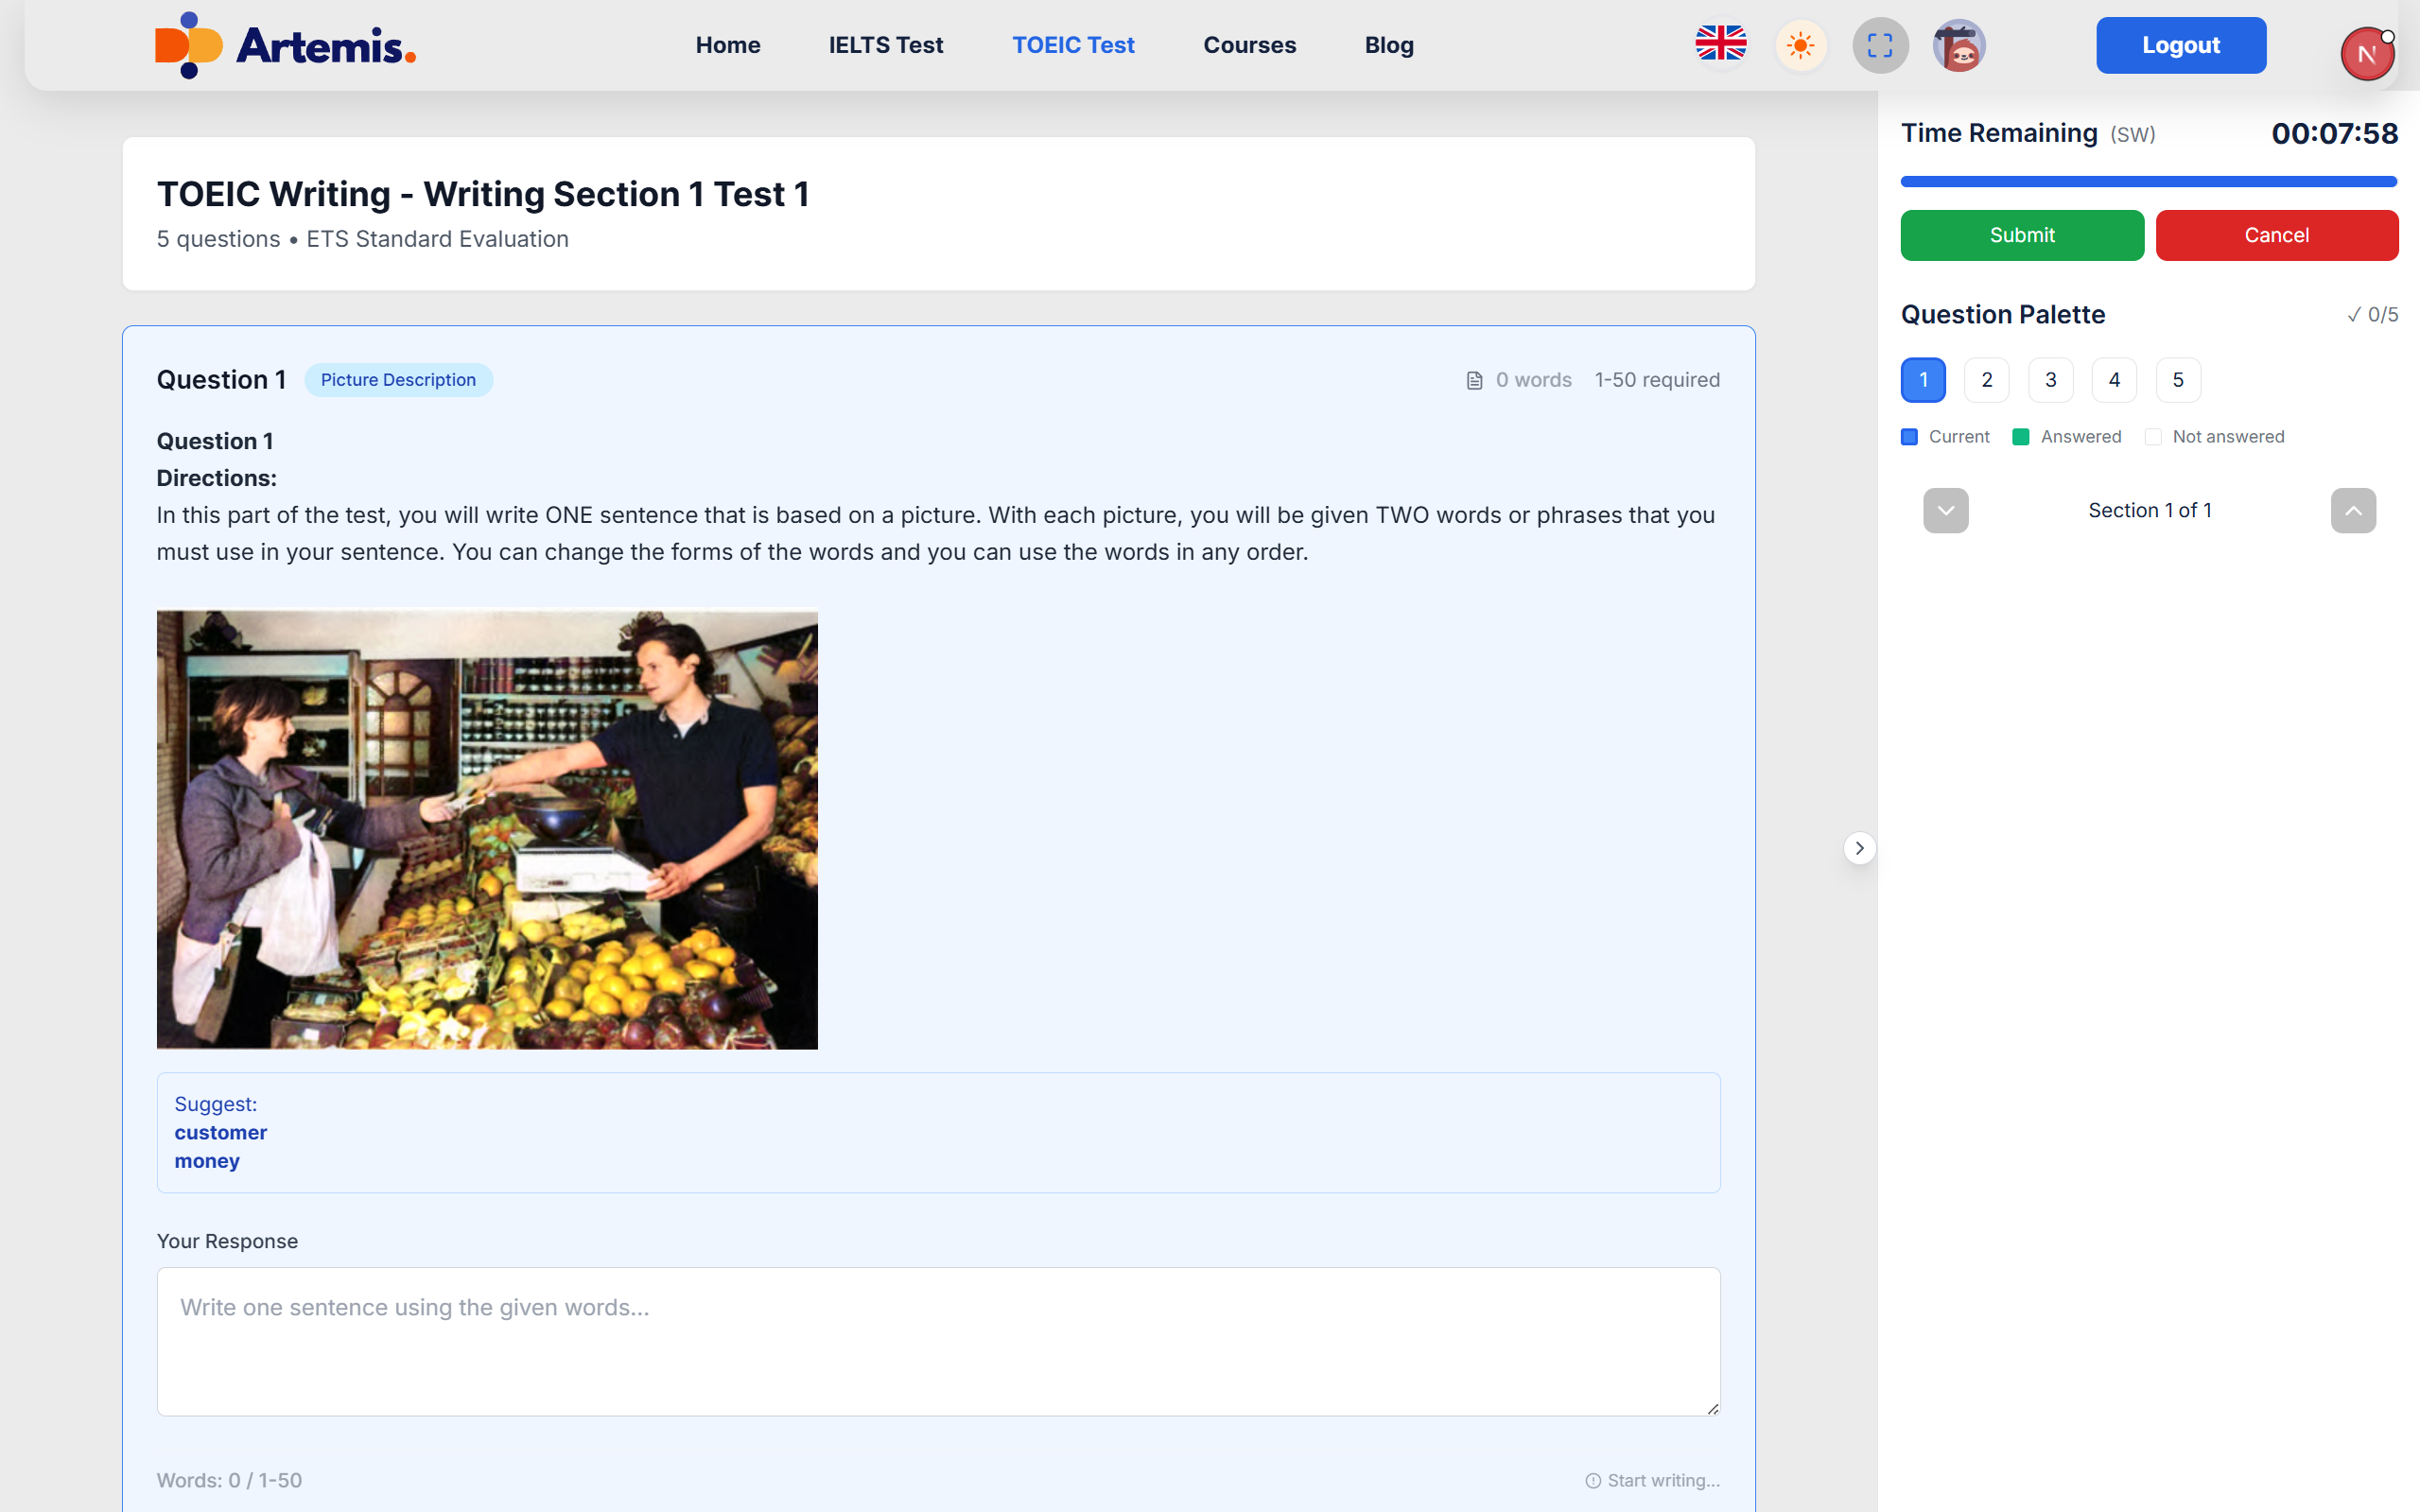
Task: Jump to question 4 in palette
Action: 2113,380
